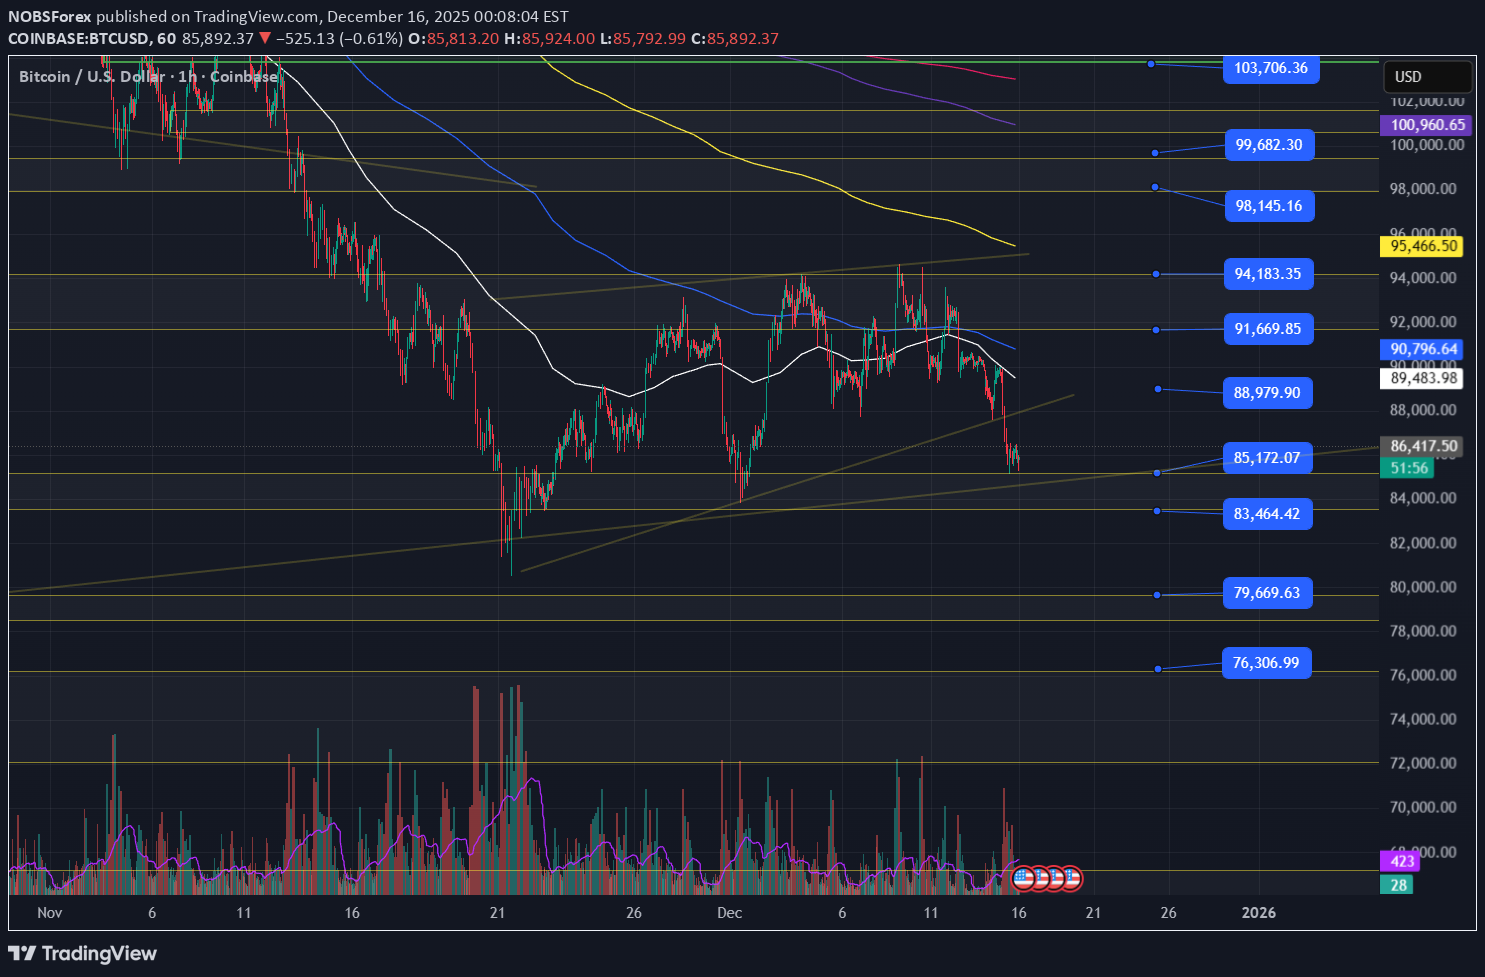Open the 1h interval in the chart legend

click(188, 76)
